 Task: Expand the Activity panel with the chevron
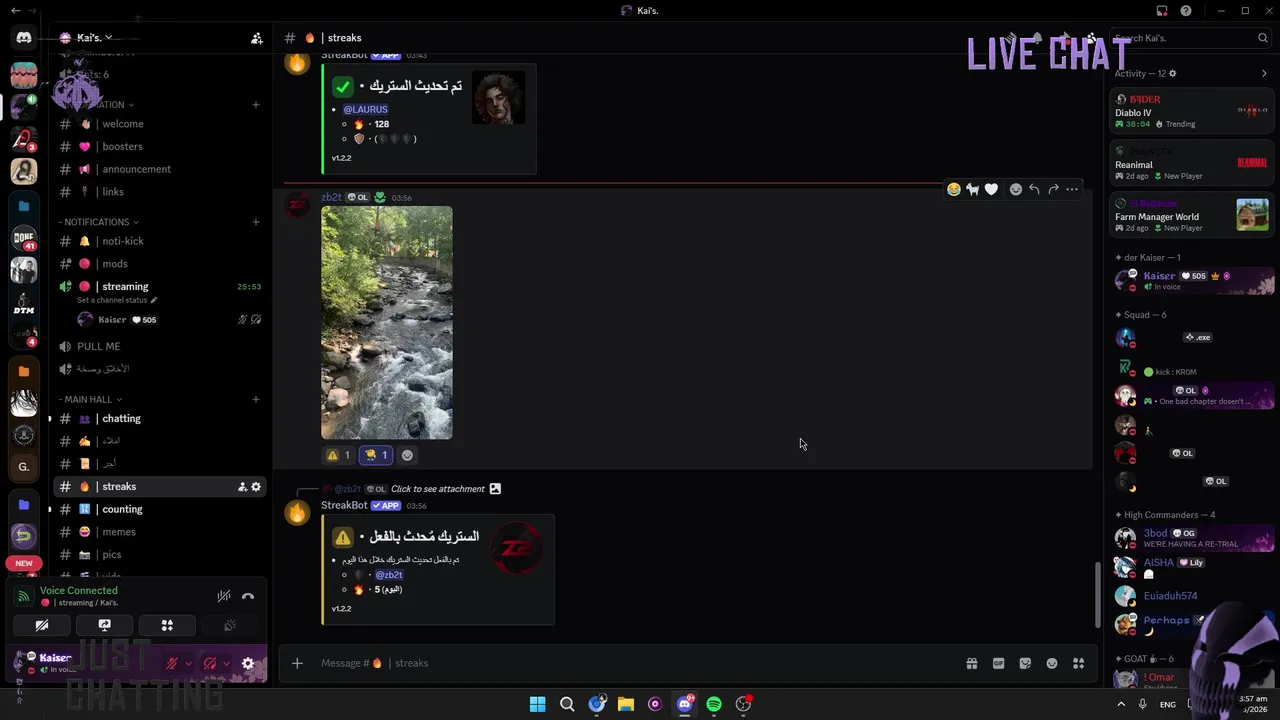point(1264,73)
